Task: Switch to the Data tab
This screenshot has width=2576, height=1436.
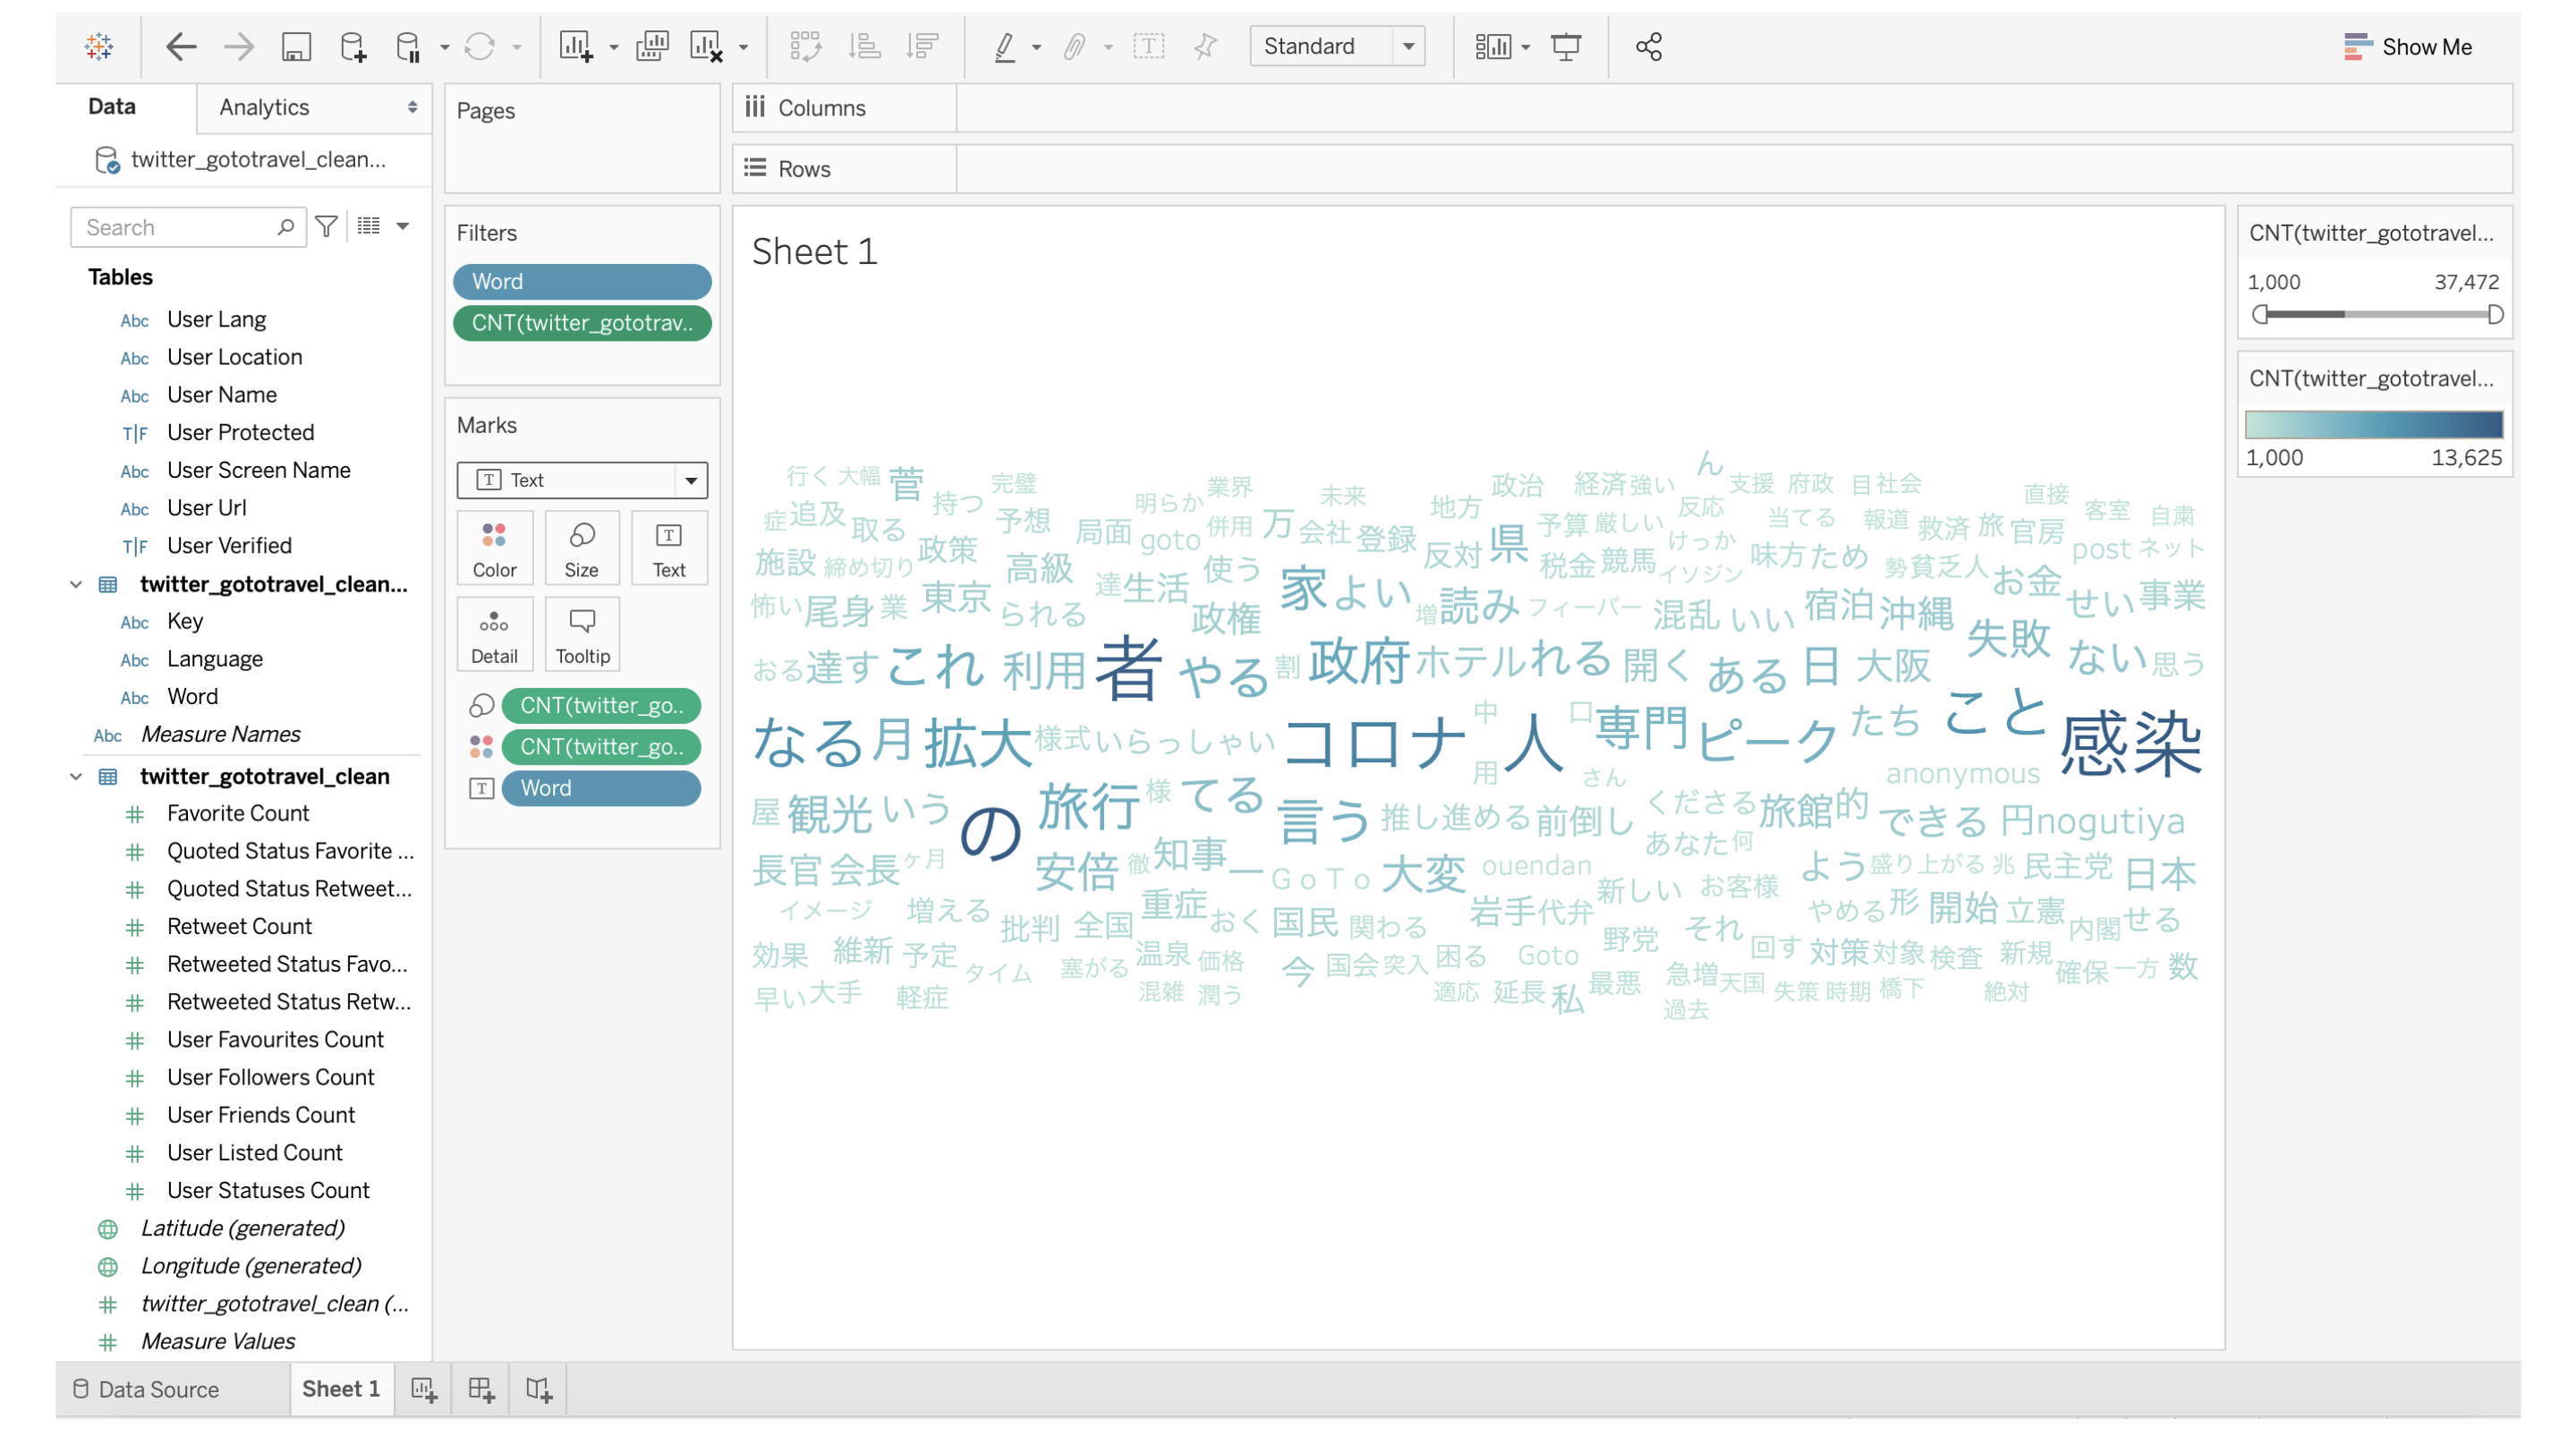Action: pyautogui.click(x=112, y=106)
